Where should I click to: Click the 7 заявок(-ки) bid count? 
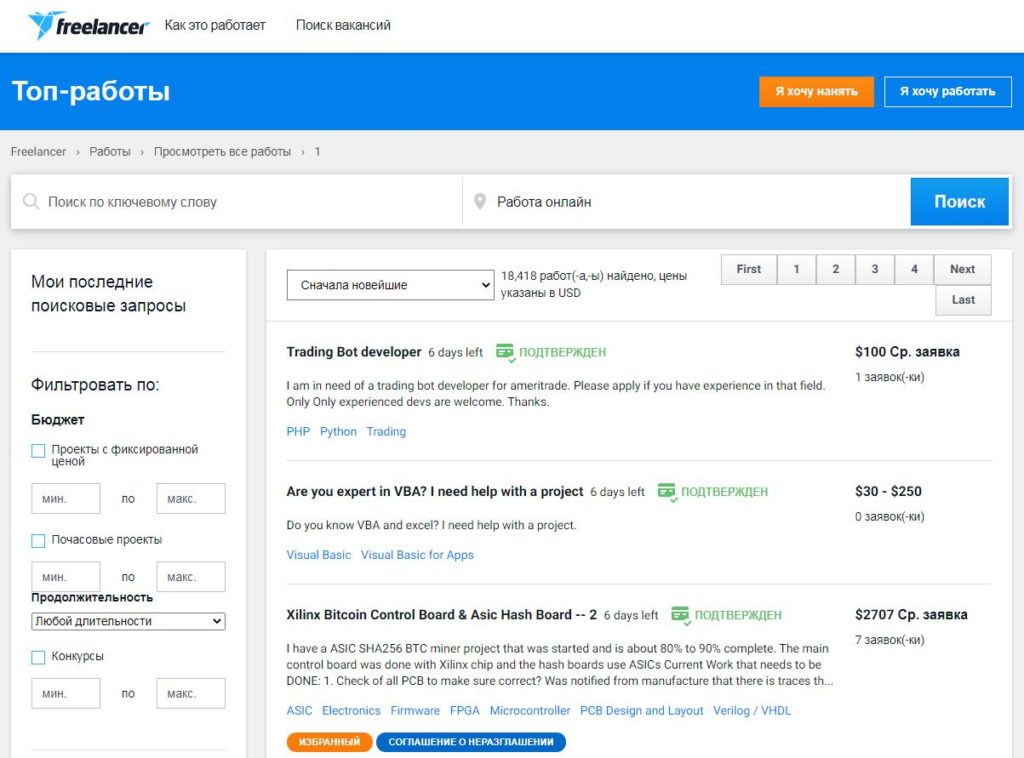point(889,640)
